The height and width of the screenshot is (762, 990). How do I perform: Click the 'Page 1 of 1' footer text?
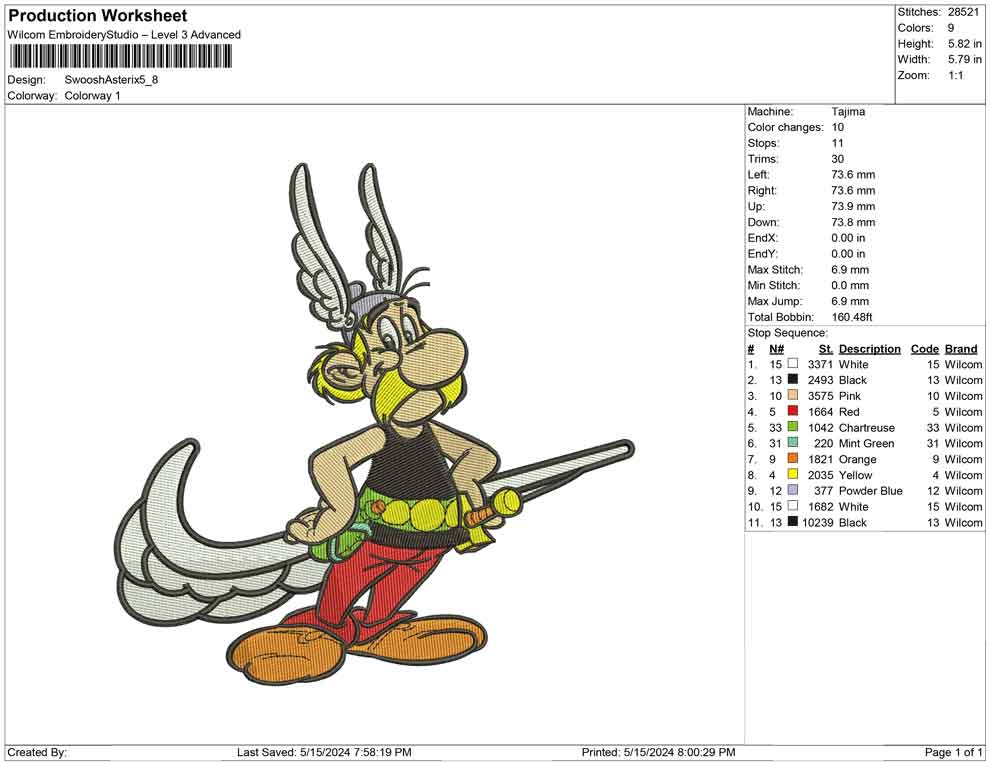click(953, 752)
